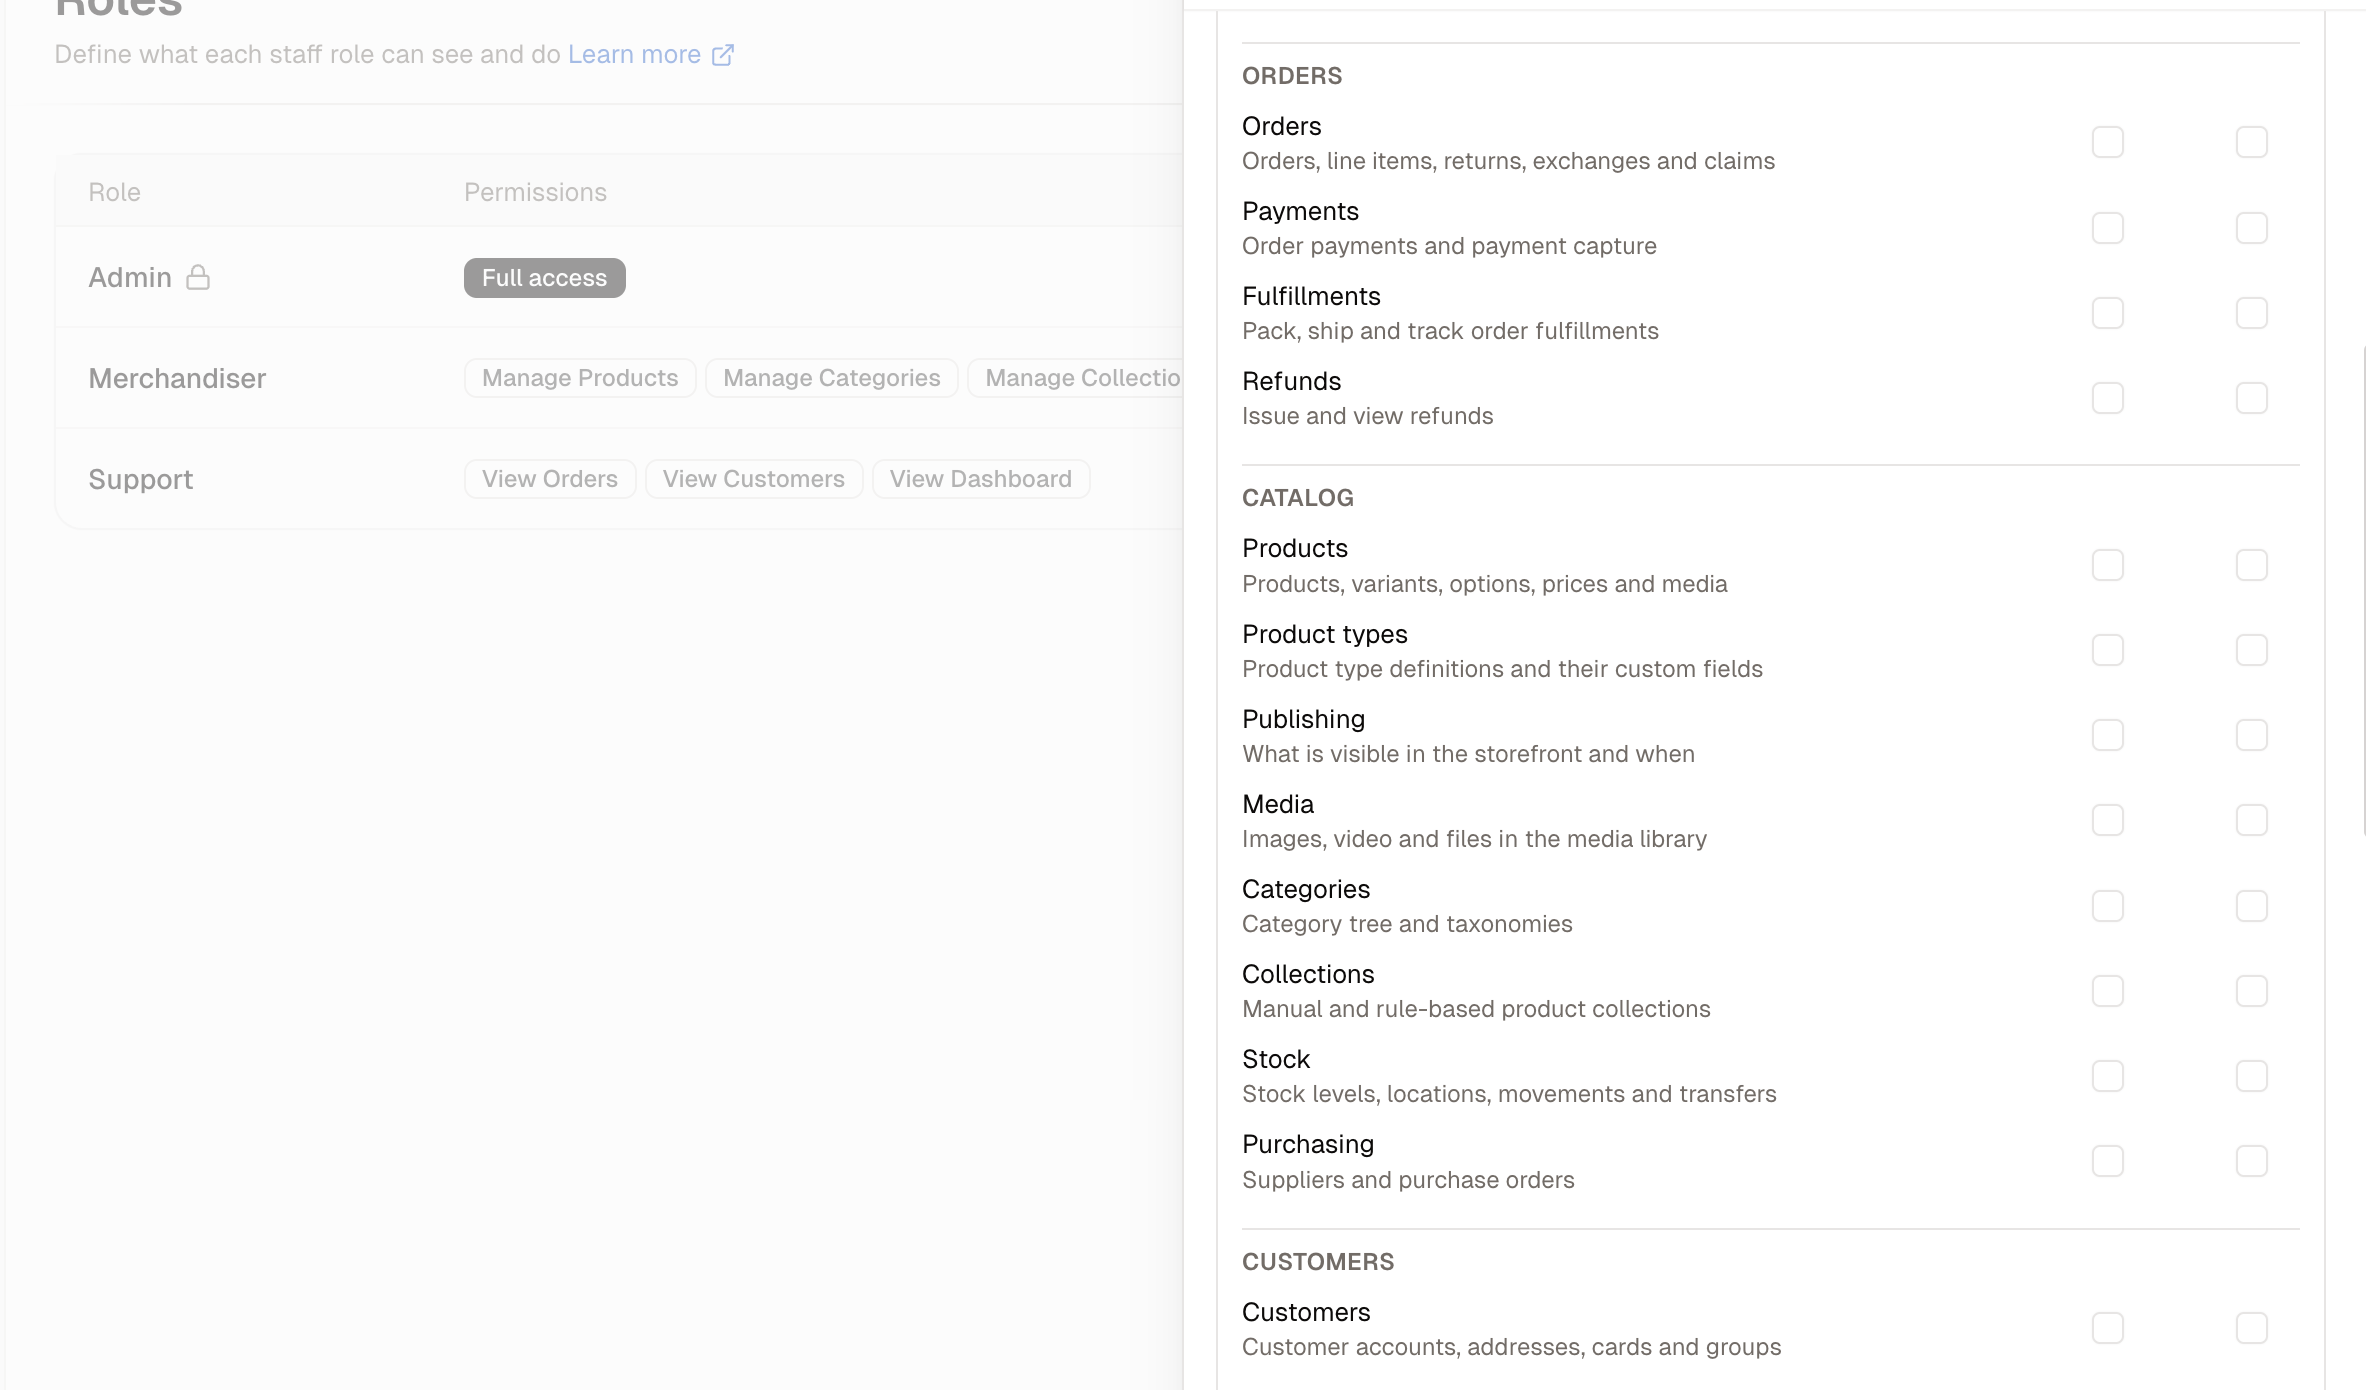Tick the left checkbox for Products
Image resolution: width=2366 pixels, height=1390 pixels.
click(2108, 565)
